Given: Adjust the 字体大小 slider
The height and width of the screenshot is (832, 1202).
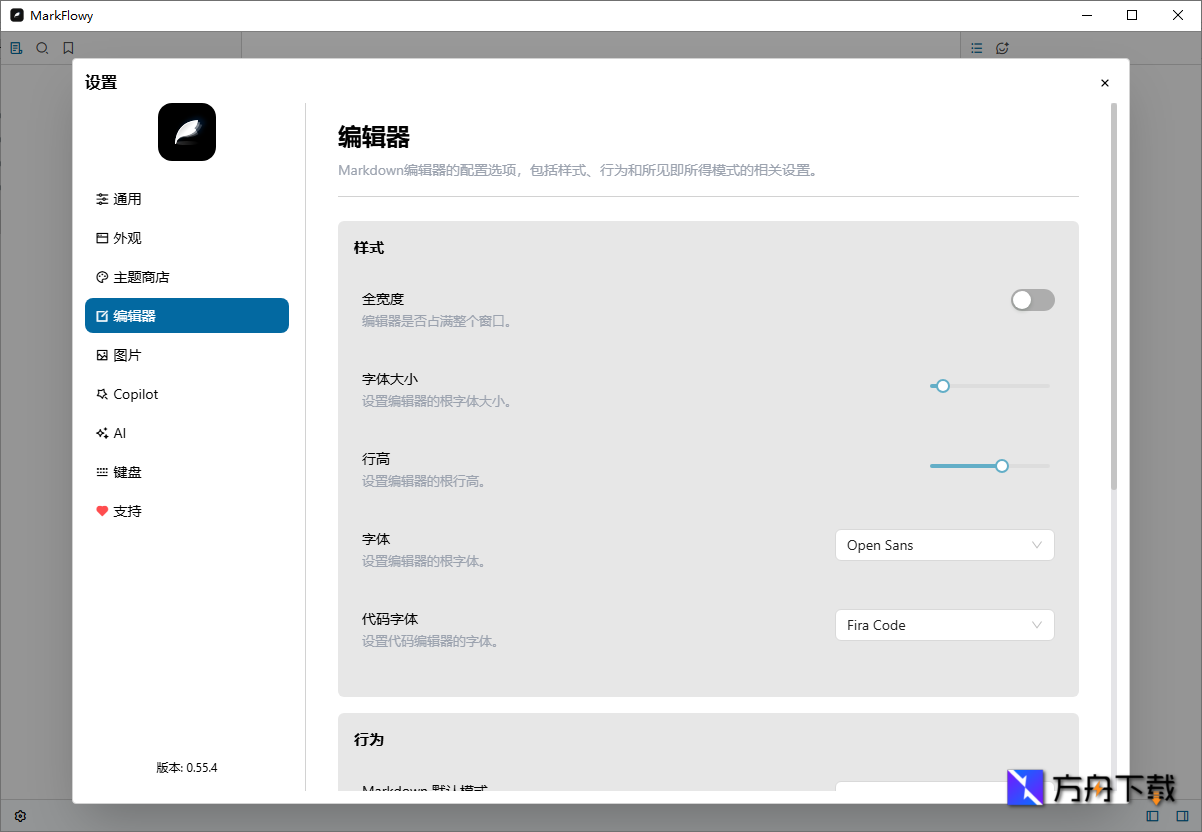Looking at the screenshot, I should pos(941,385).
